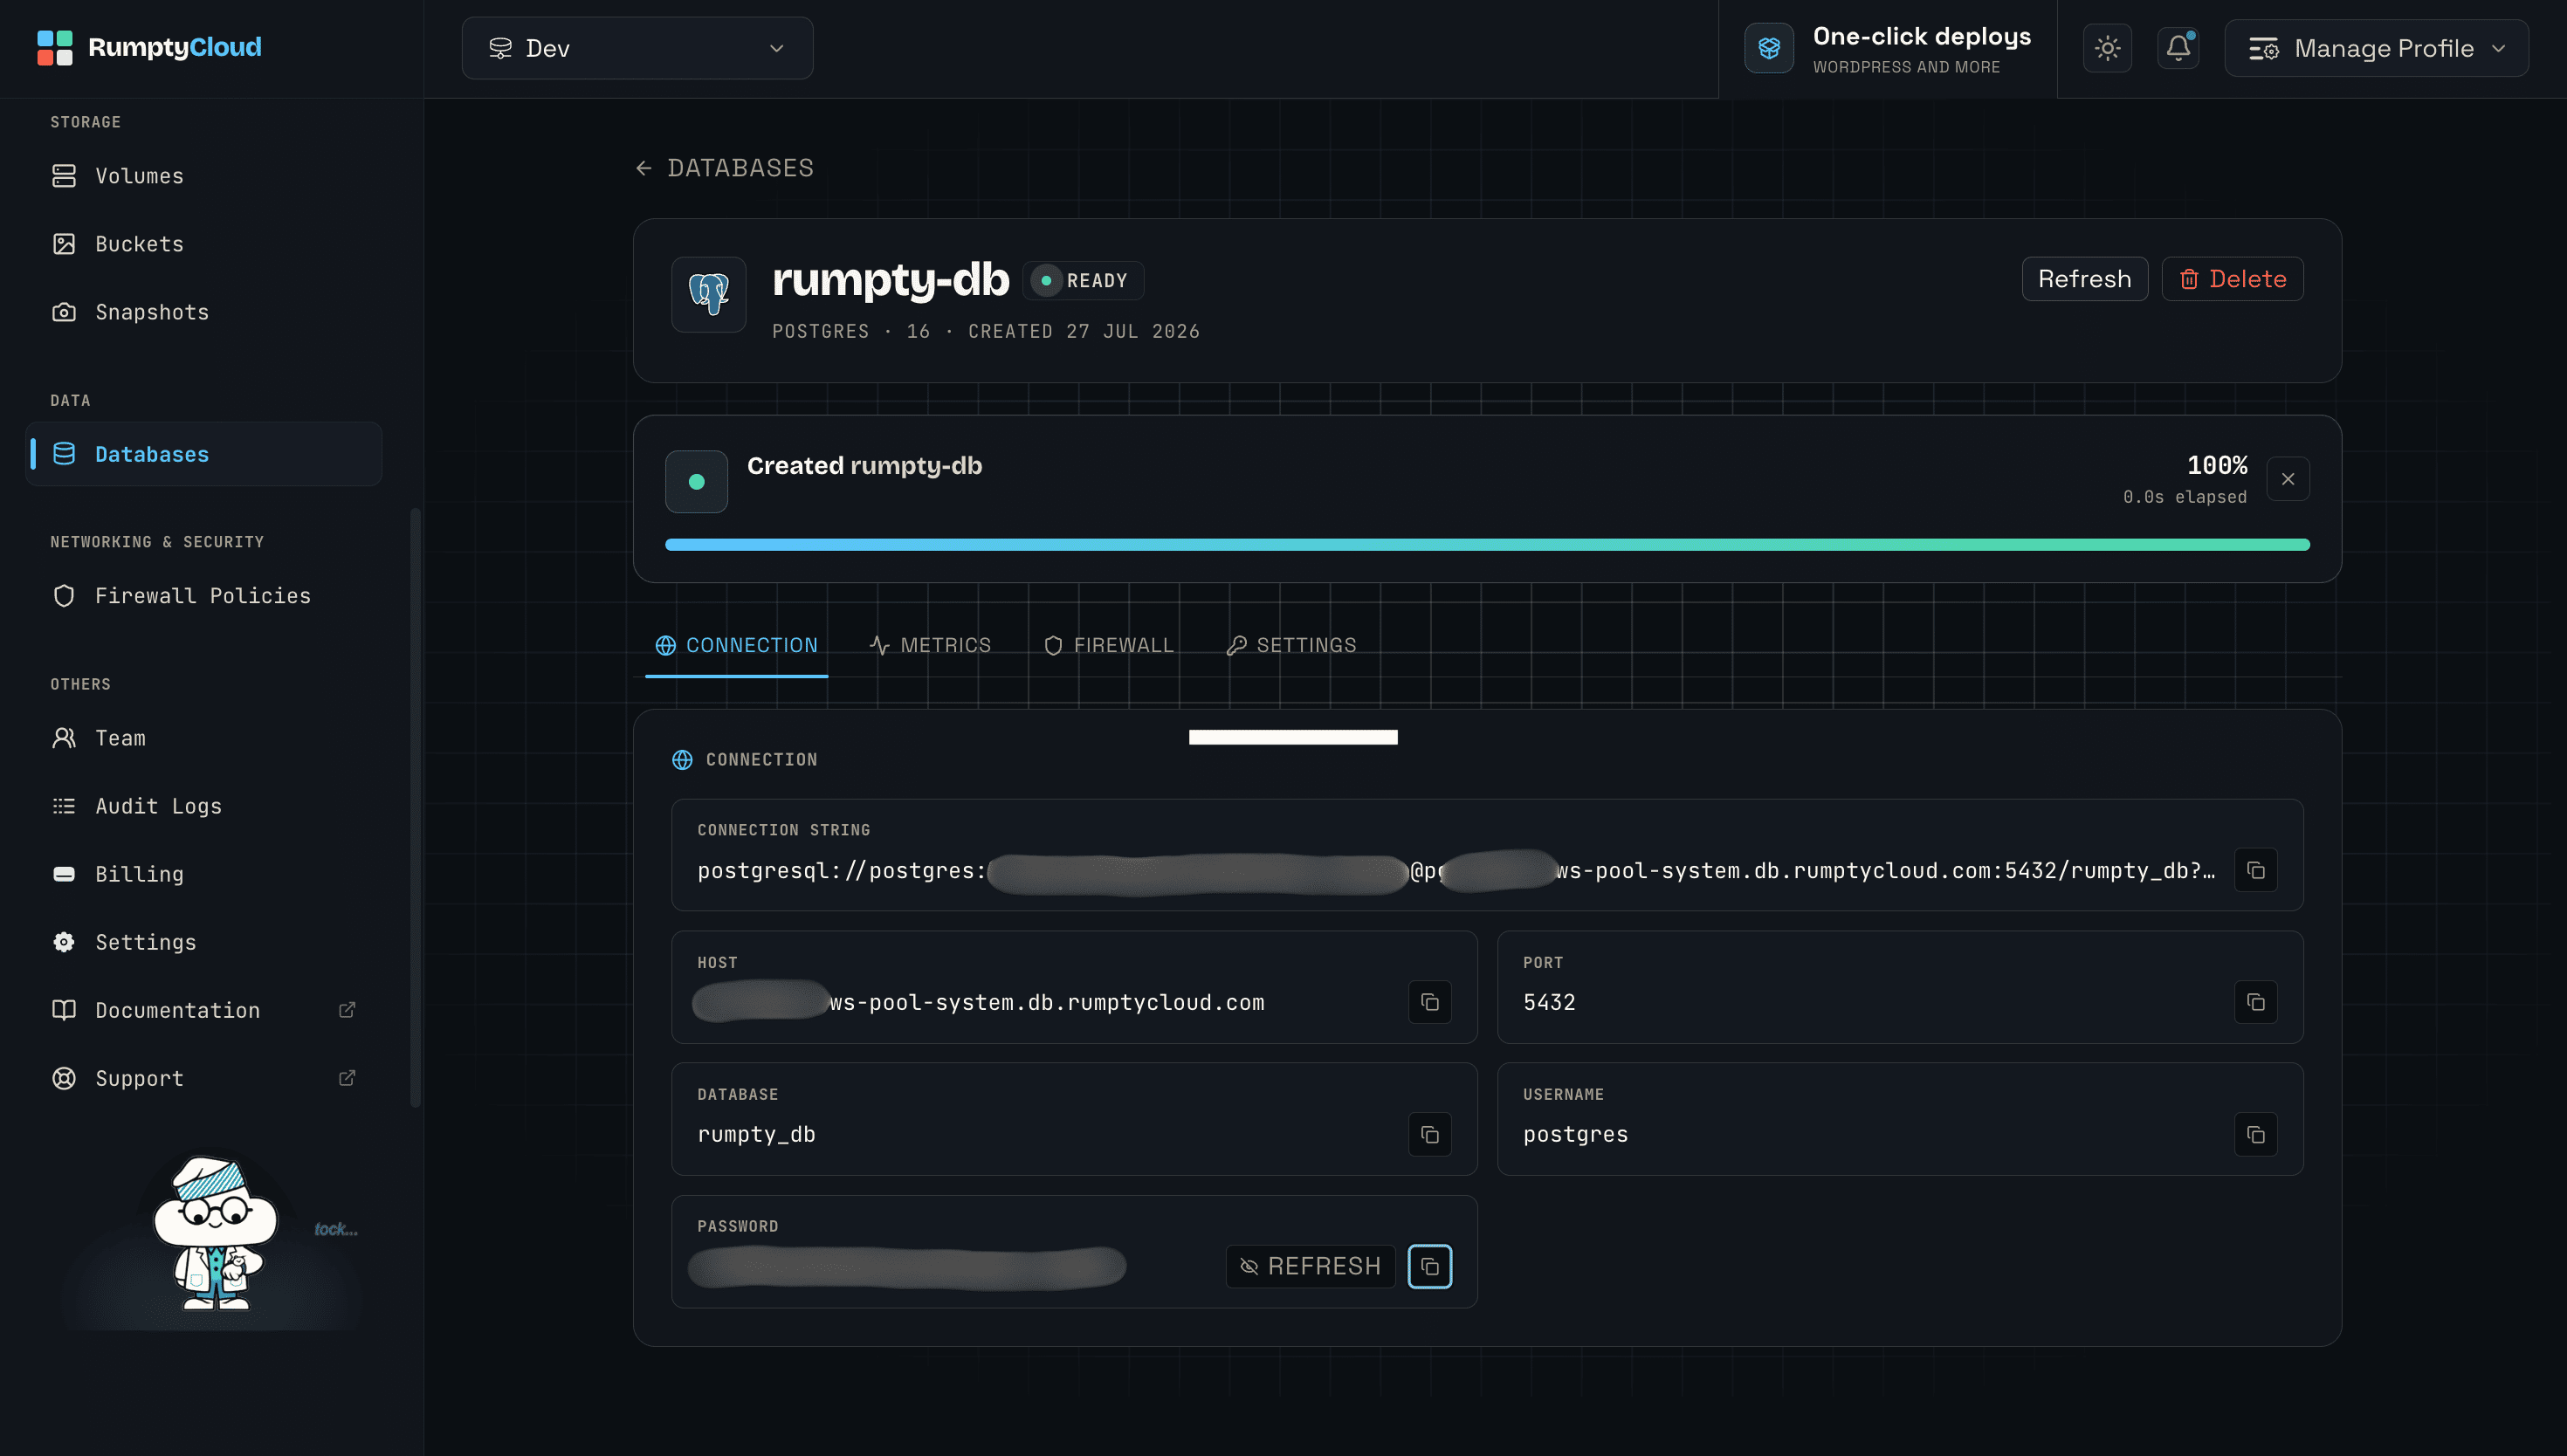Copy the rumpty_db database name
2567x1456 pixels.
1429,1134
